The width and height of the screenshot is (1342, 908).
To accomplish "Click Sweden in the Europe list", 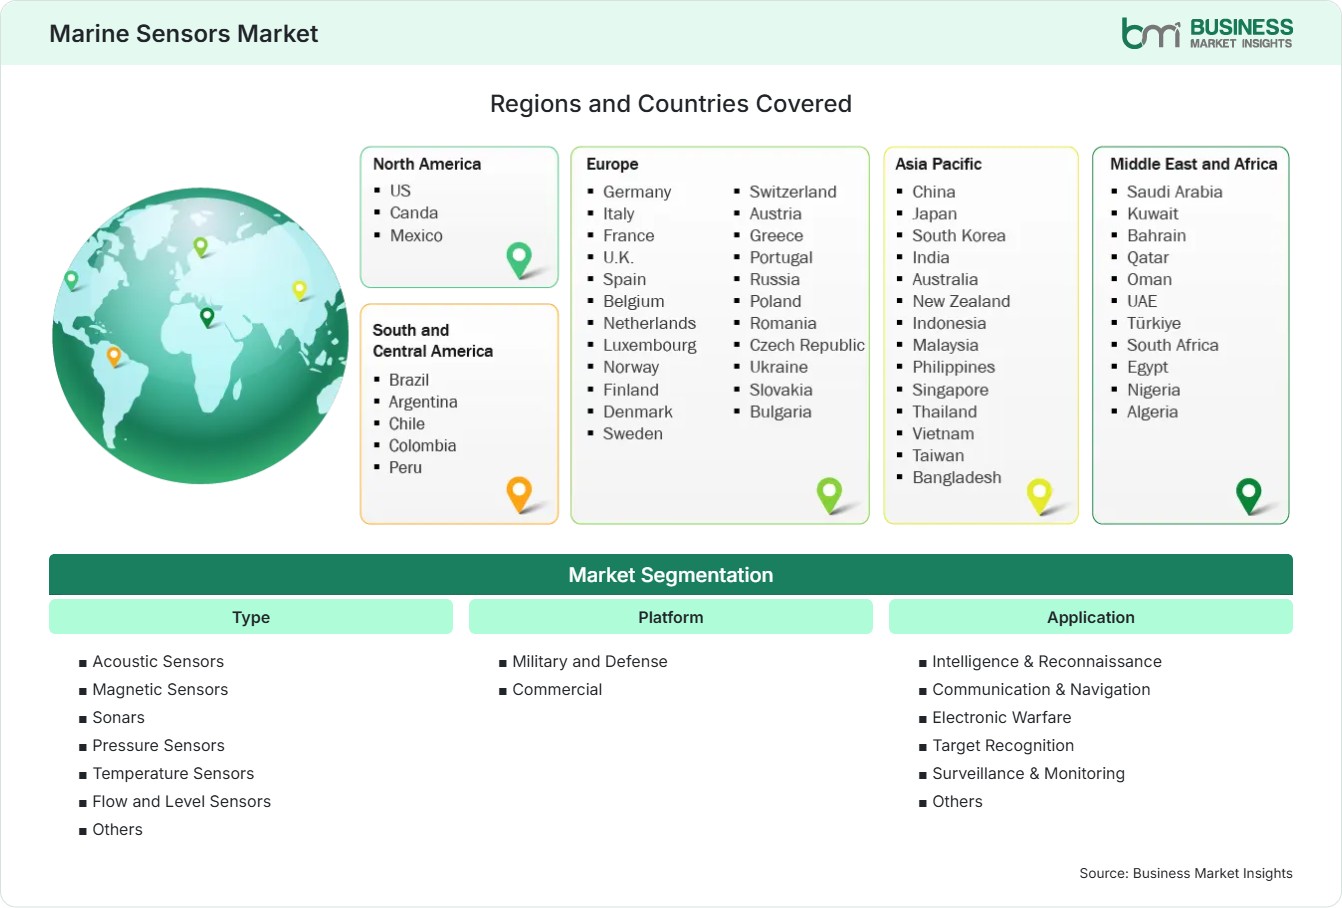I will (x=633, y=434).
